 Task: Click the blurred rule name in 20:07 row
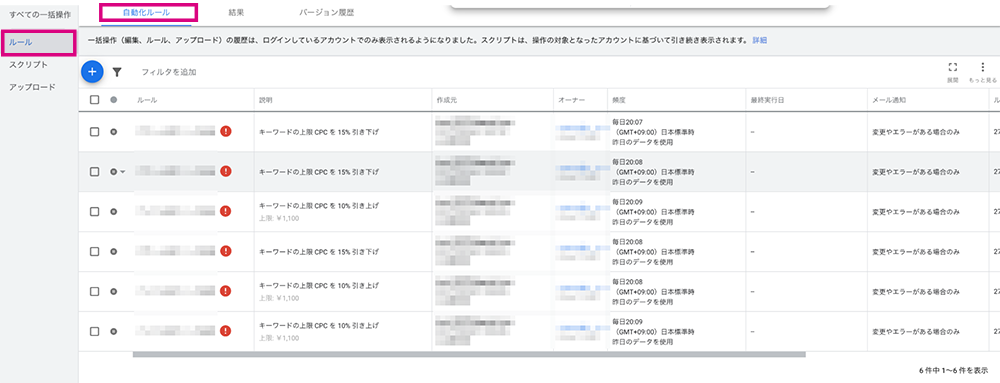176,132
